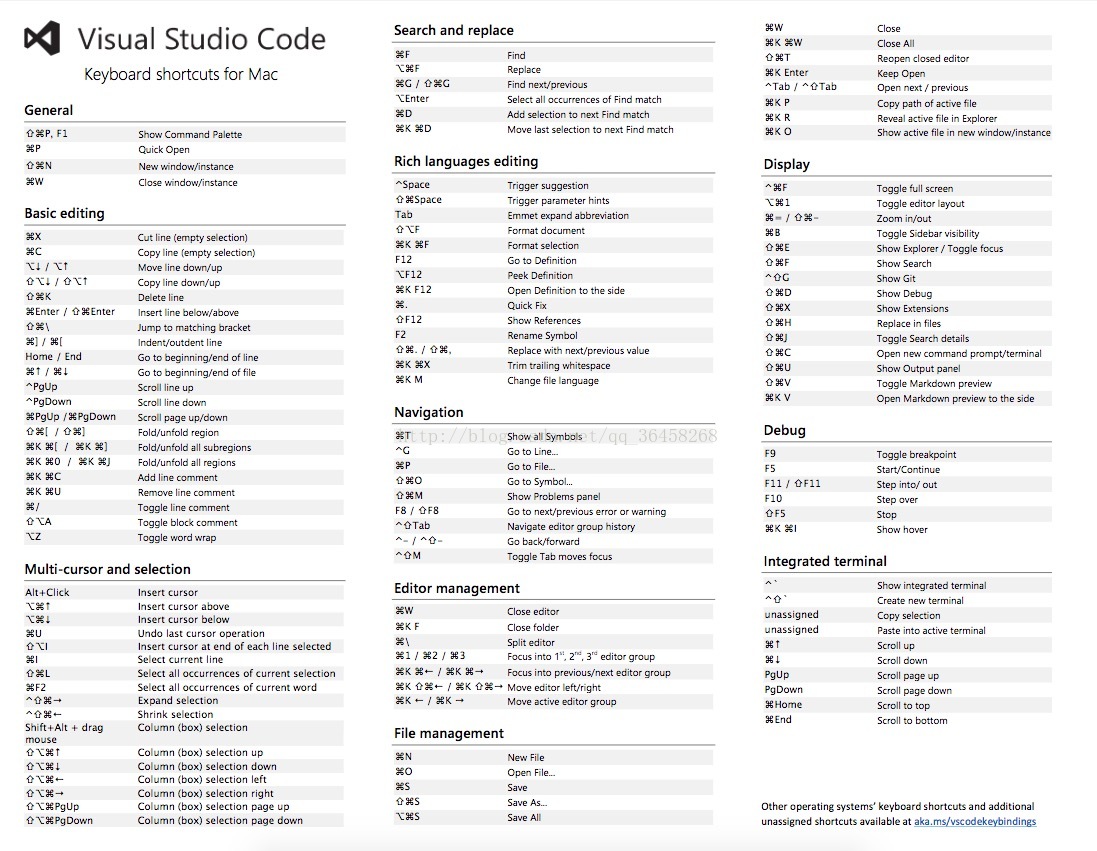
Task: Click the 'Indent/outdent line' row
Action: [185, 342]
